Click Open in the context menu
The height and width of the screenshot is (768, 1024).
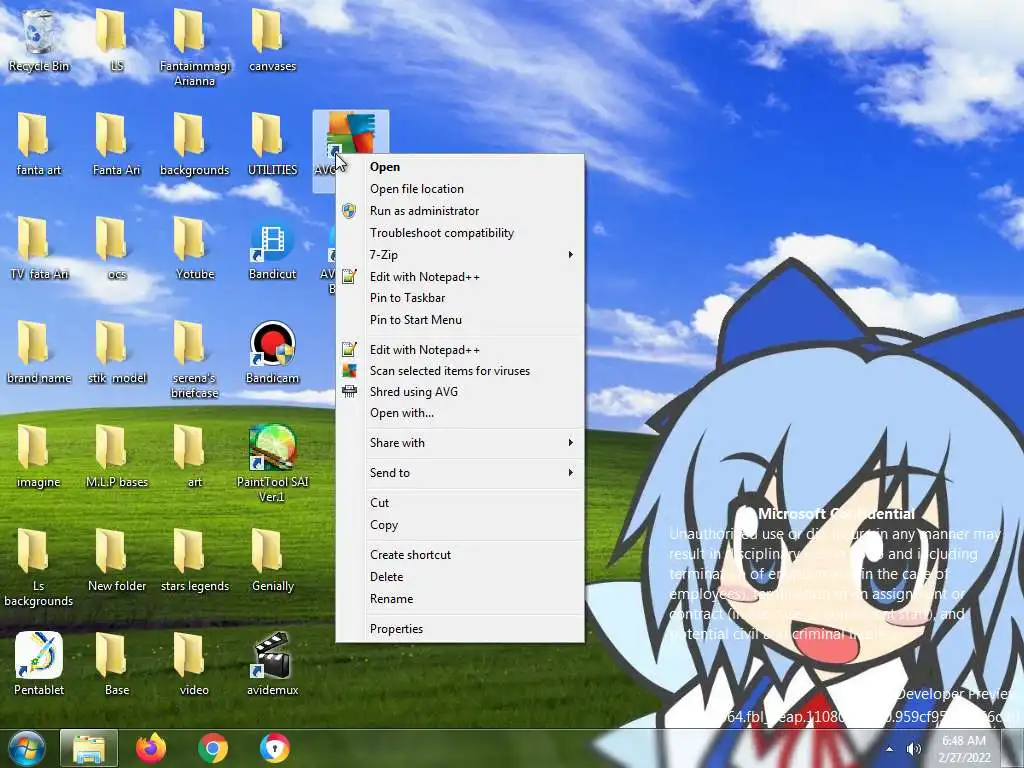(x=460, y=167)
